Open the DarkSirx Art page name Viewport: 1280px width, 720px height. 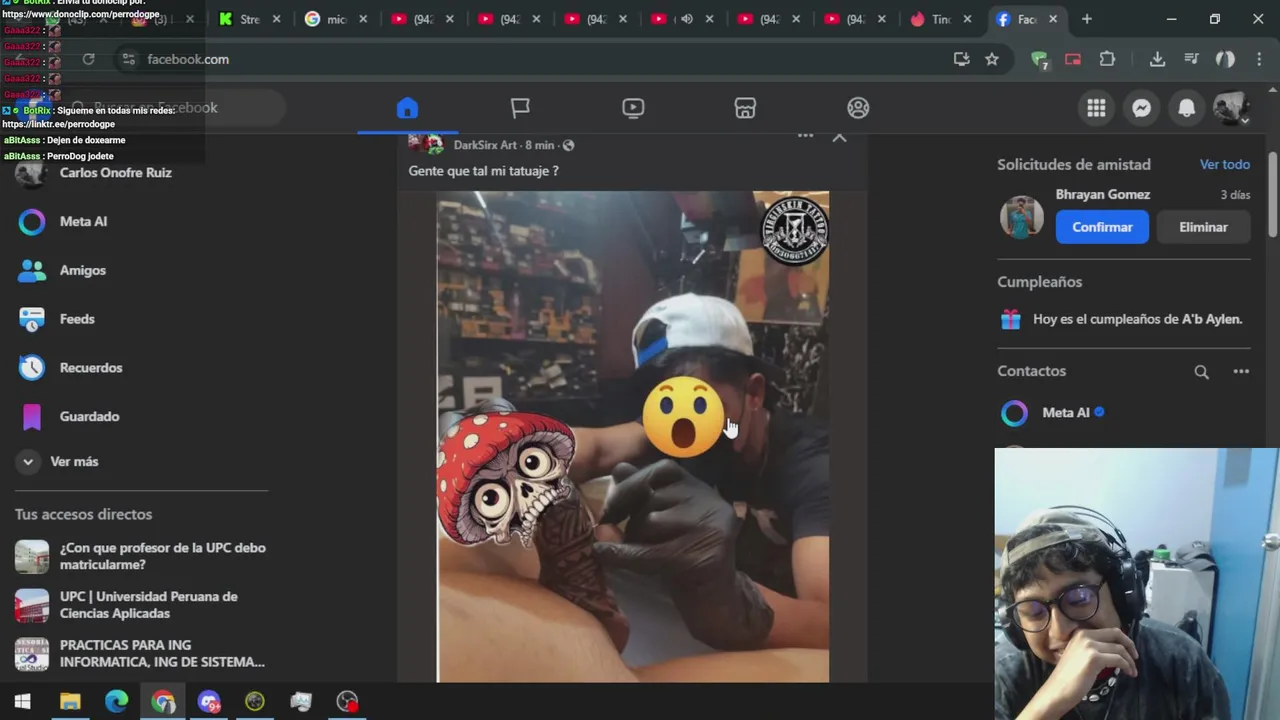[x=485, y=145]
